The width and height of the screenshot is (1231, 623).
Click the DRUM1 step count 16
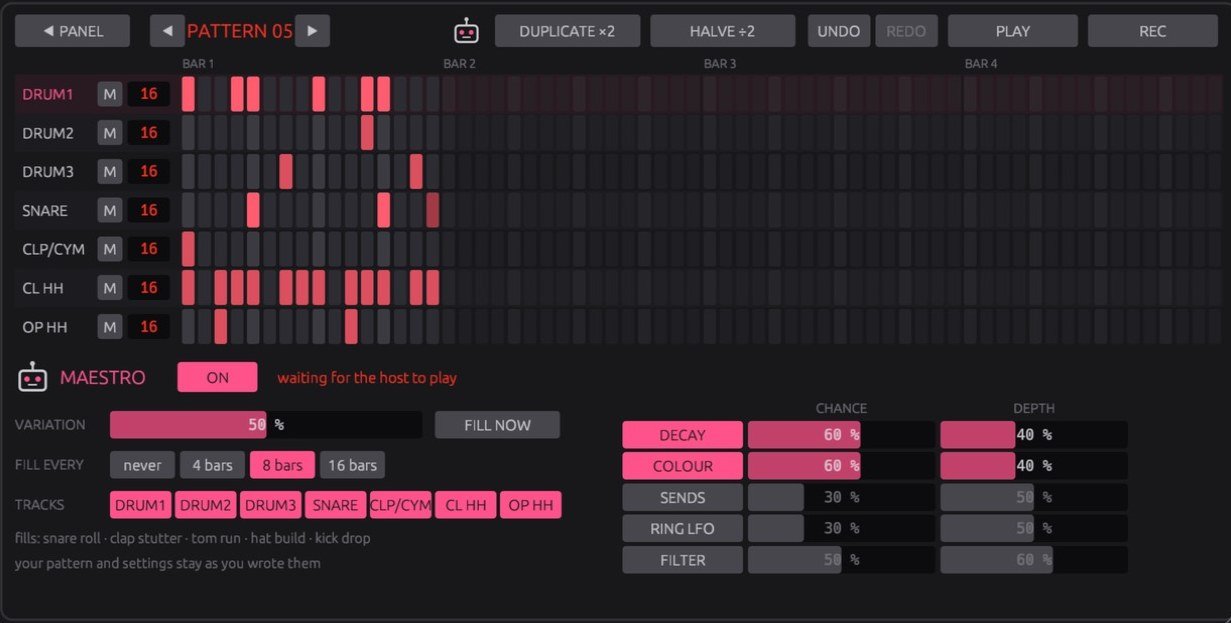(x=149, y=94)
